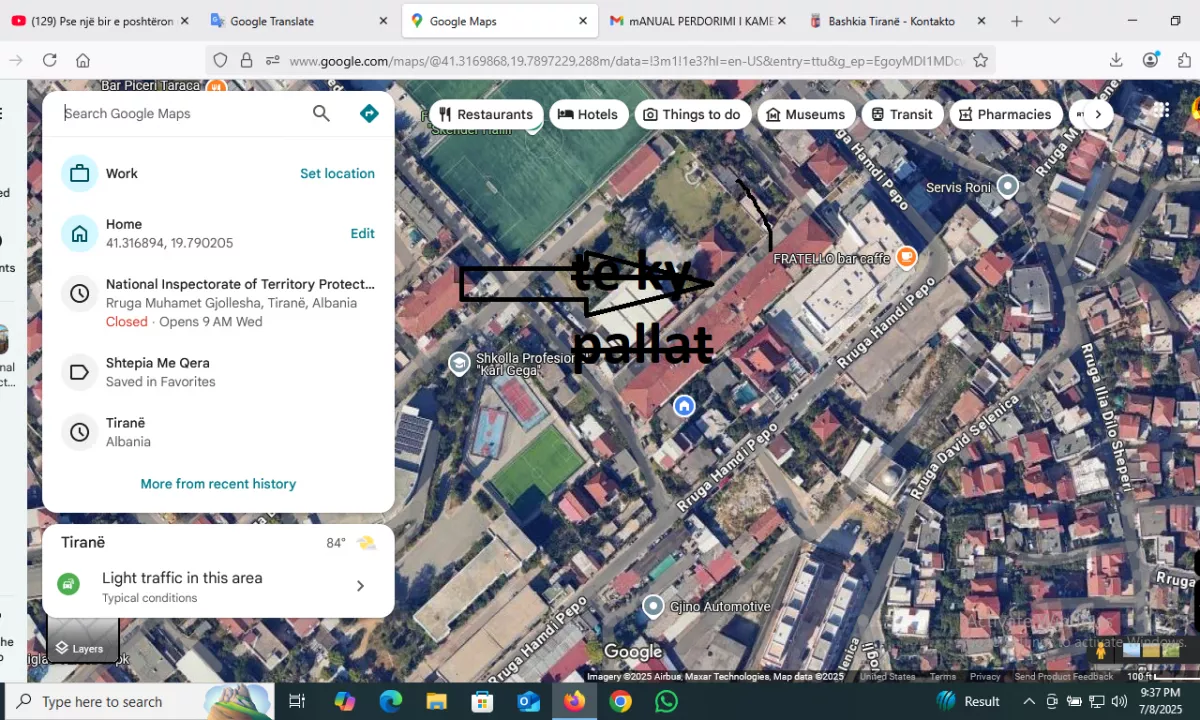Open More from recent history
Image resolution: width=1200 pixels, height=720 pixels.
tap(218, 484)
